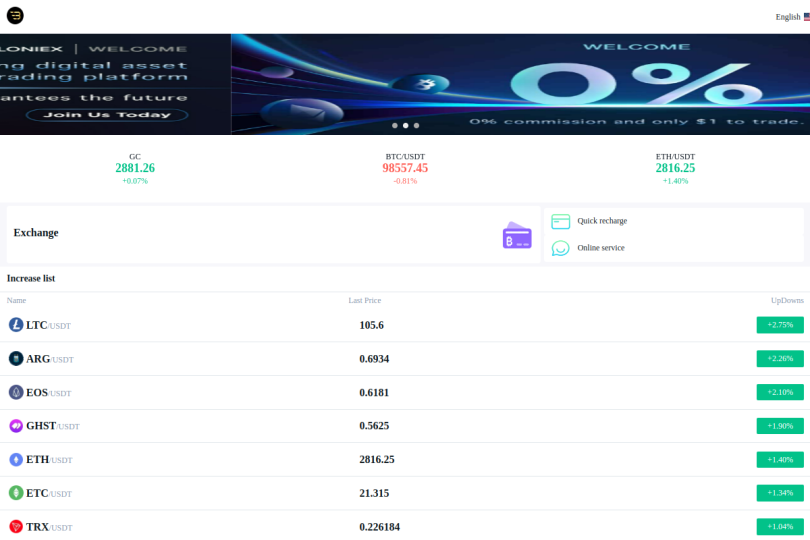Open the ETH/USDT pair list row
This screenshot has width=810, height=540.
click(x=405, y=459)
